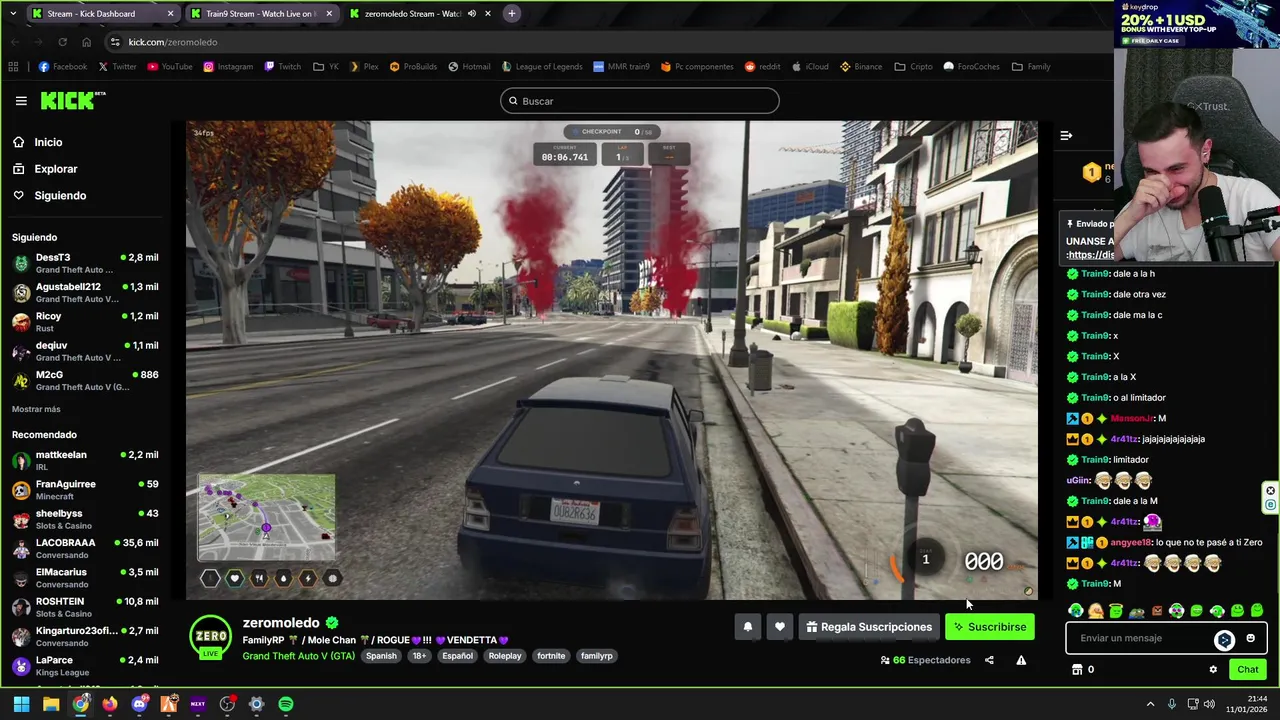Open the Twitch bookmark
The image size is (1280, 720).
282,67
